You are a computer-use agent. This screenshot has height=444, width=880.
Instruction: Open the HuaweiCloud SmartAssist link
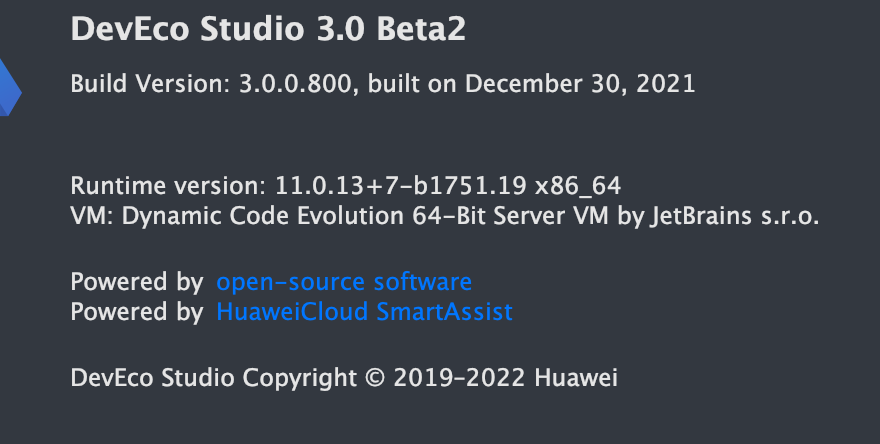[364, 312]
